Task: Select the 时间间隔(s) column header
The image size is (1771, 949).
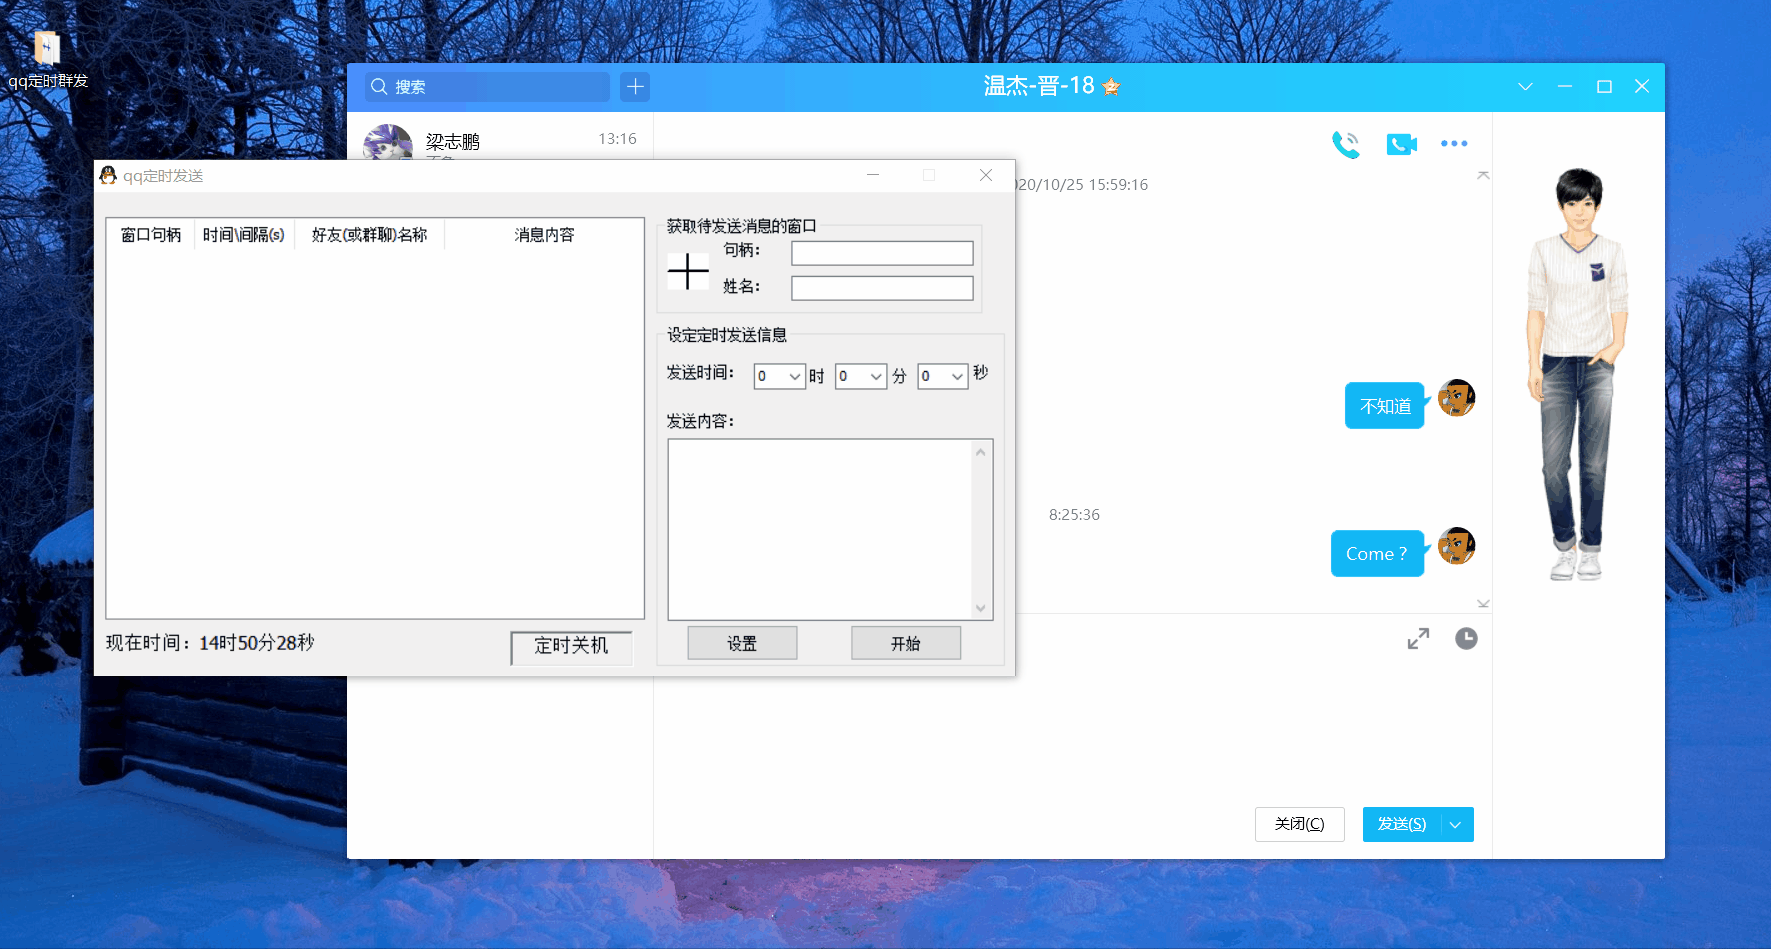Action: [244, 235]
